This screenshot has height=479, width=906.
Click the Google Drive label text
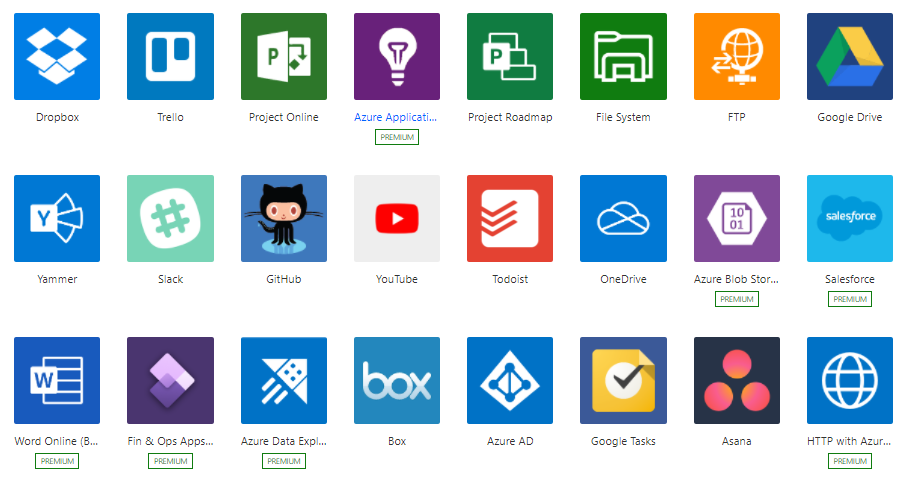point(850,117)
